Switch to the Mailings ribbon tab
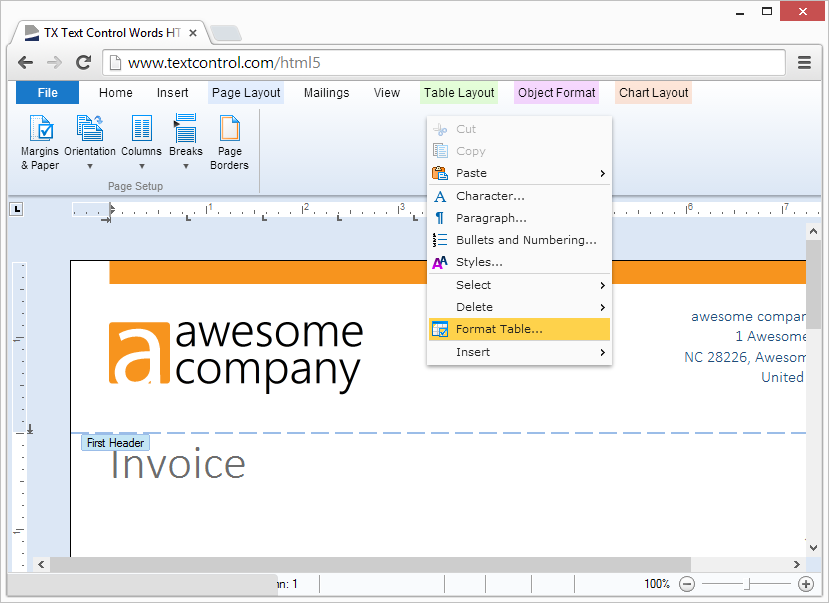This screenshot has width=829, height=603. coord(326,93)
